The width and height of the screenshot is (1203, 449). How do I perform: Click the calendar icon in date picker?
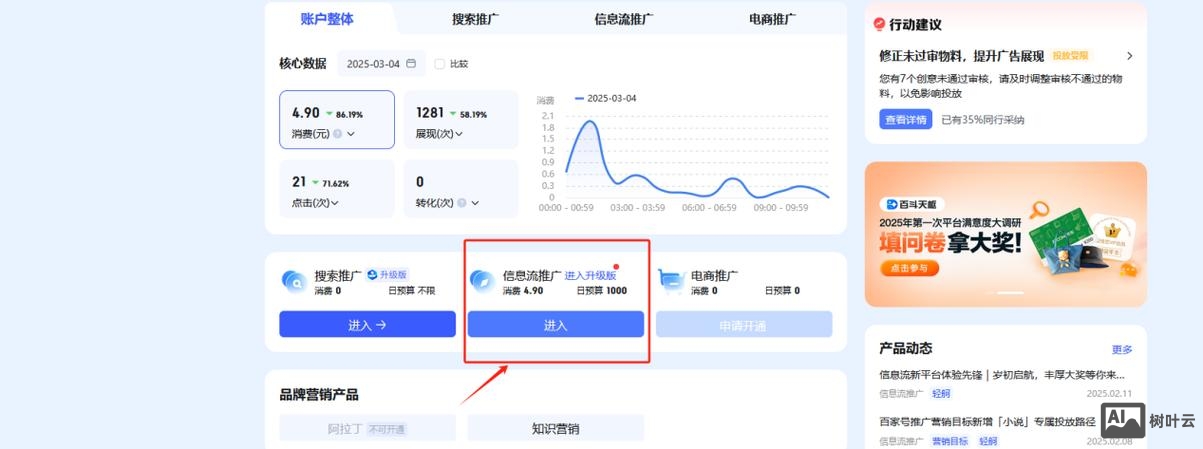pyautogui.click(x=411, y=64)
